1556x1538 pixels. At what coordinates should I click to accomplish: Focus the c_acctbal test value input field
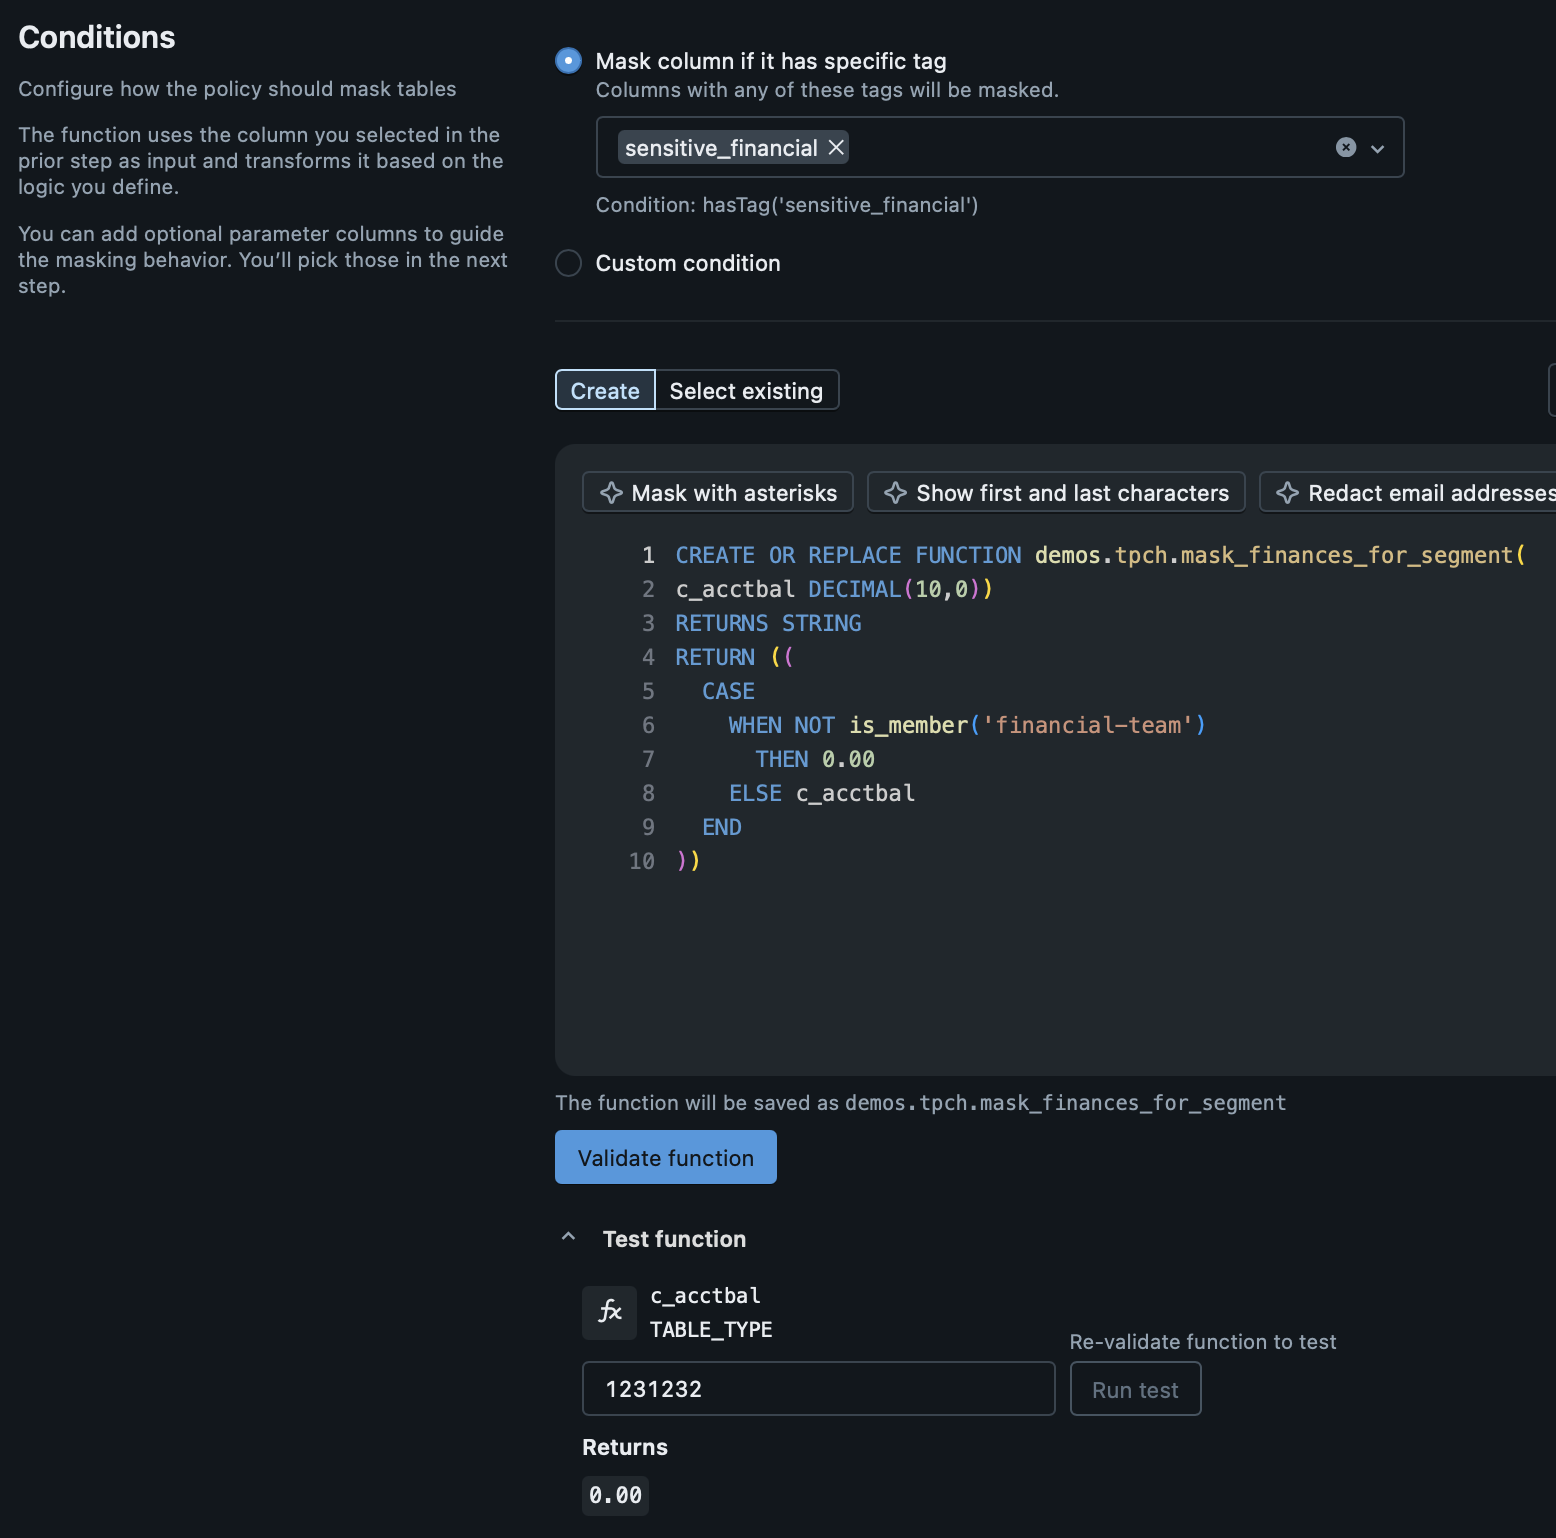click(818, 1389)
